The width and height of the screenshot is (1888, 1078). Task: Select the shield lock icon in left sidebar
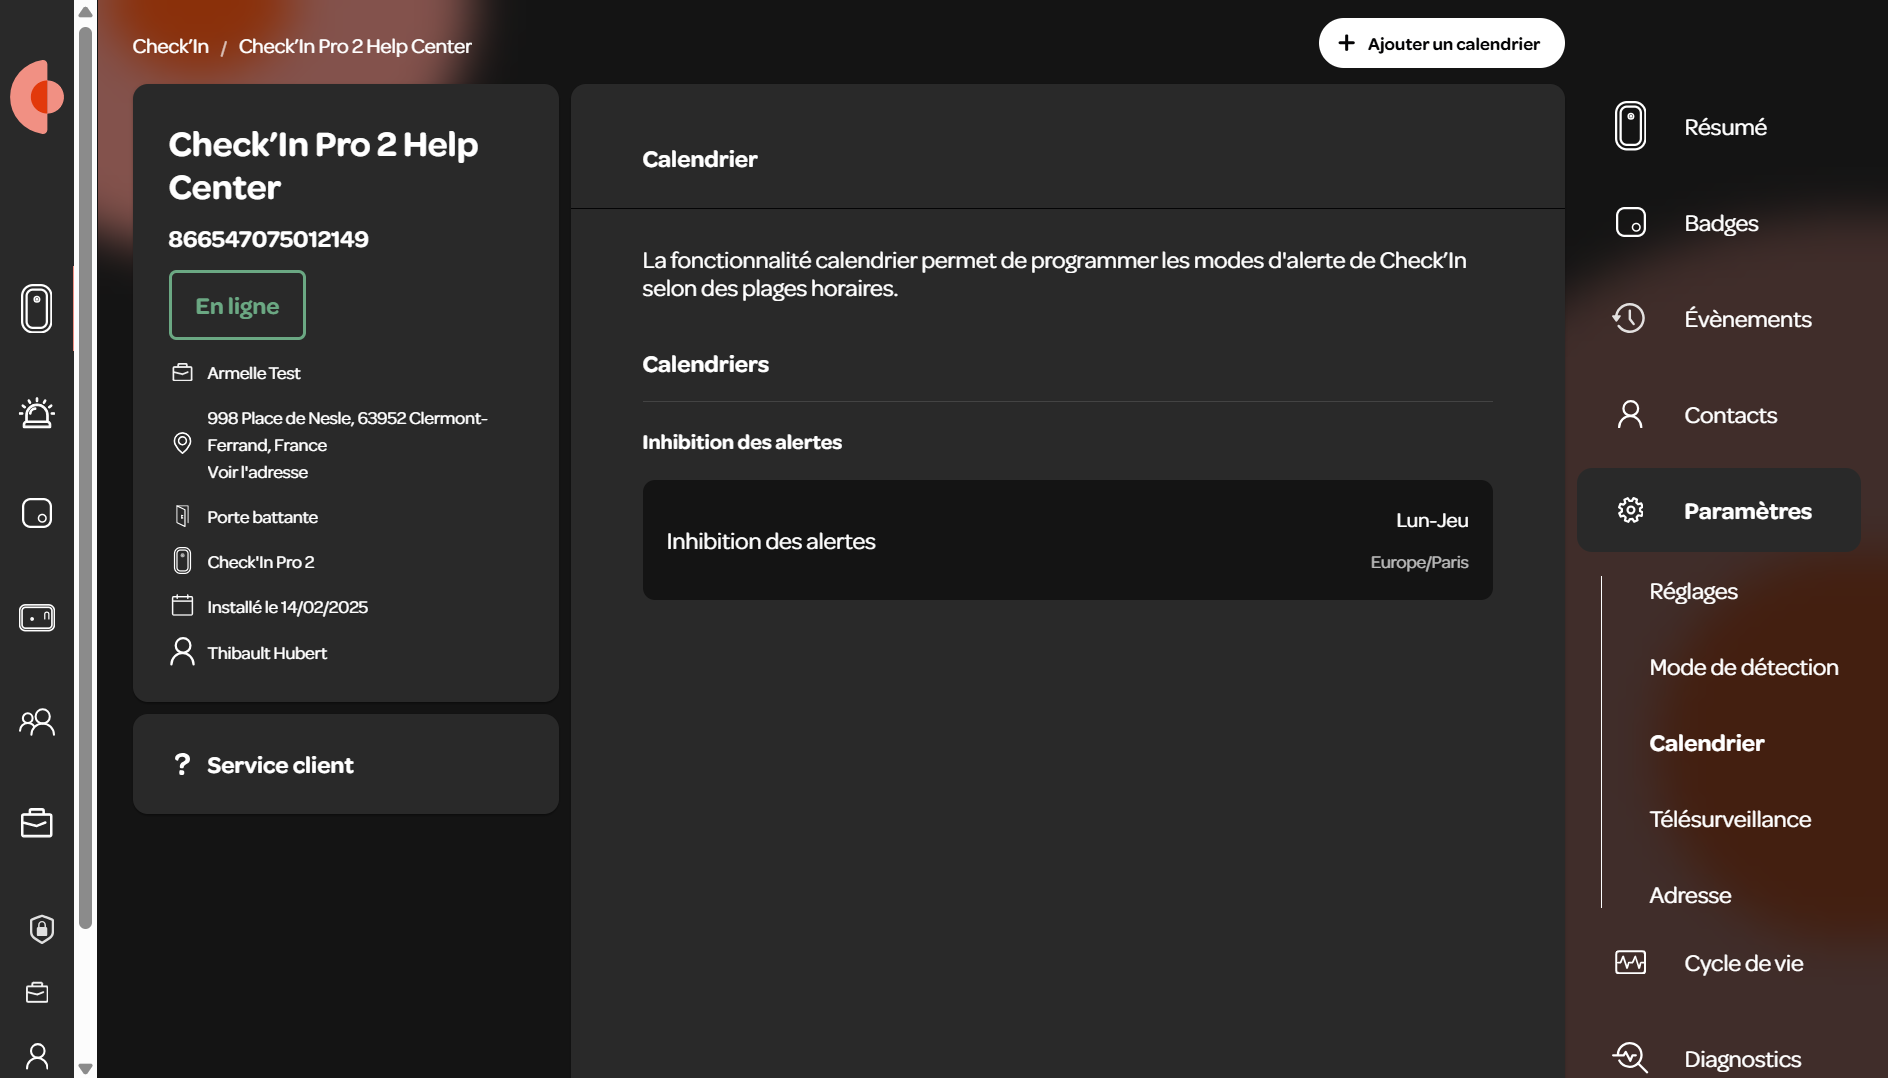tap(41, 929)
